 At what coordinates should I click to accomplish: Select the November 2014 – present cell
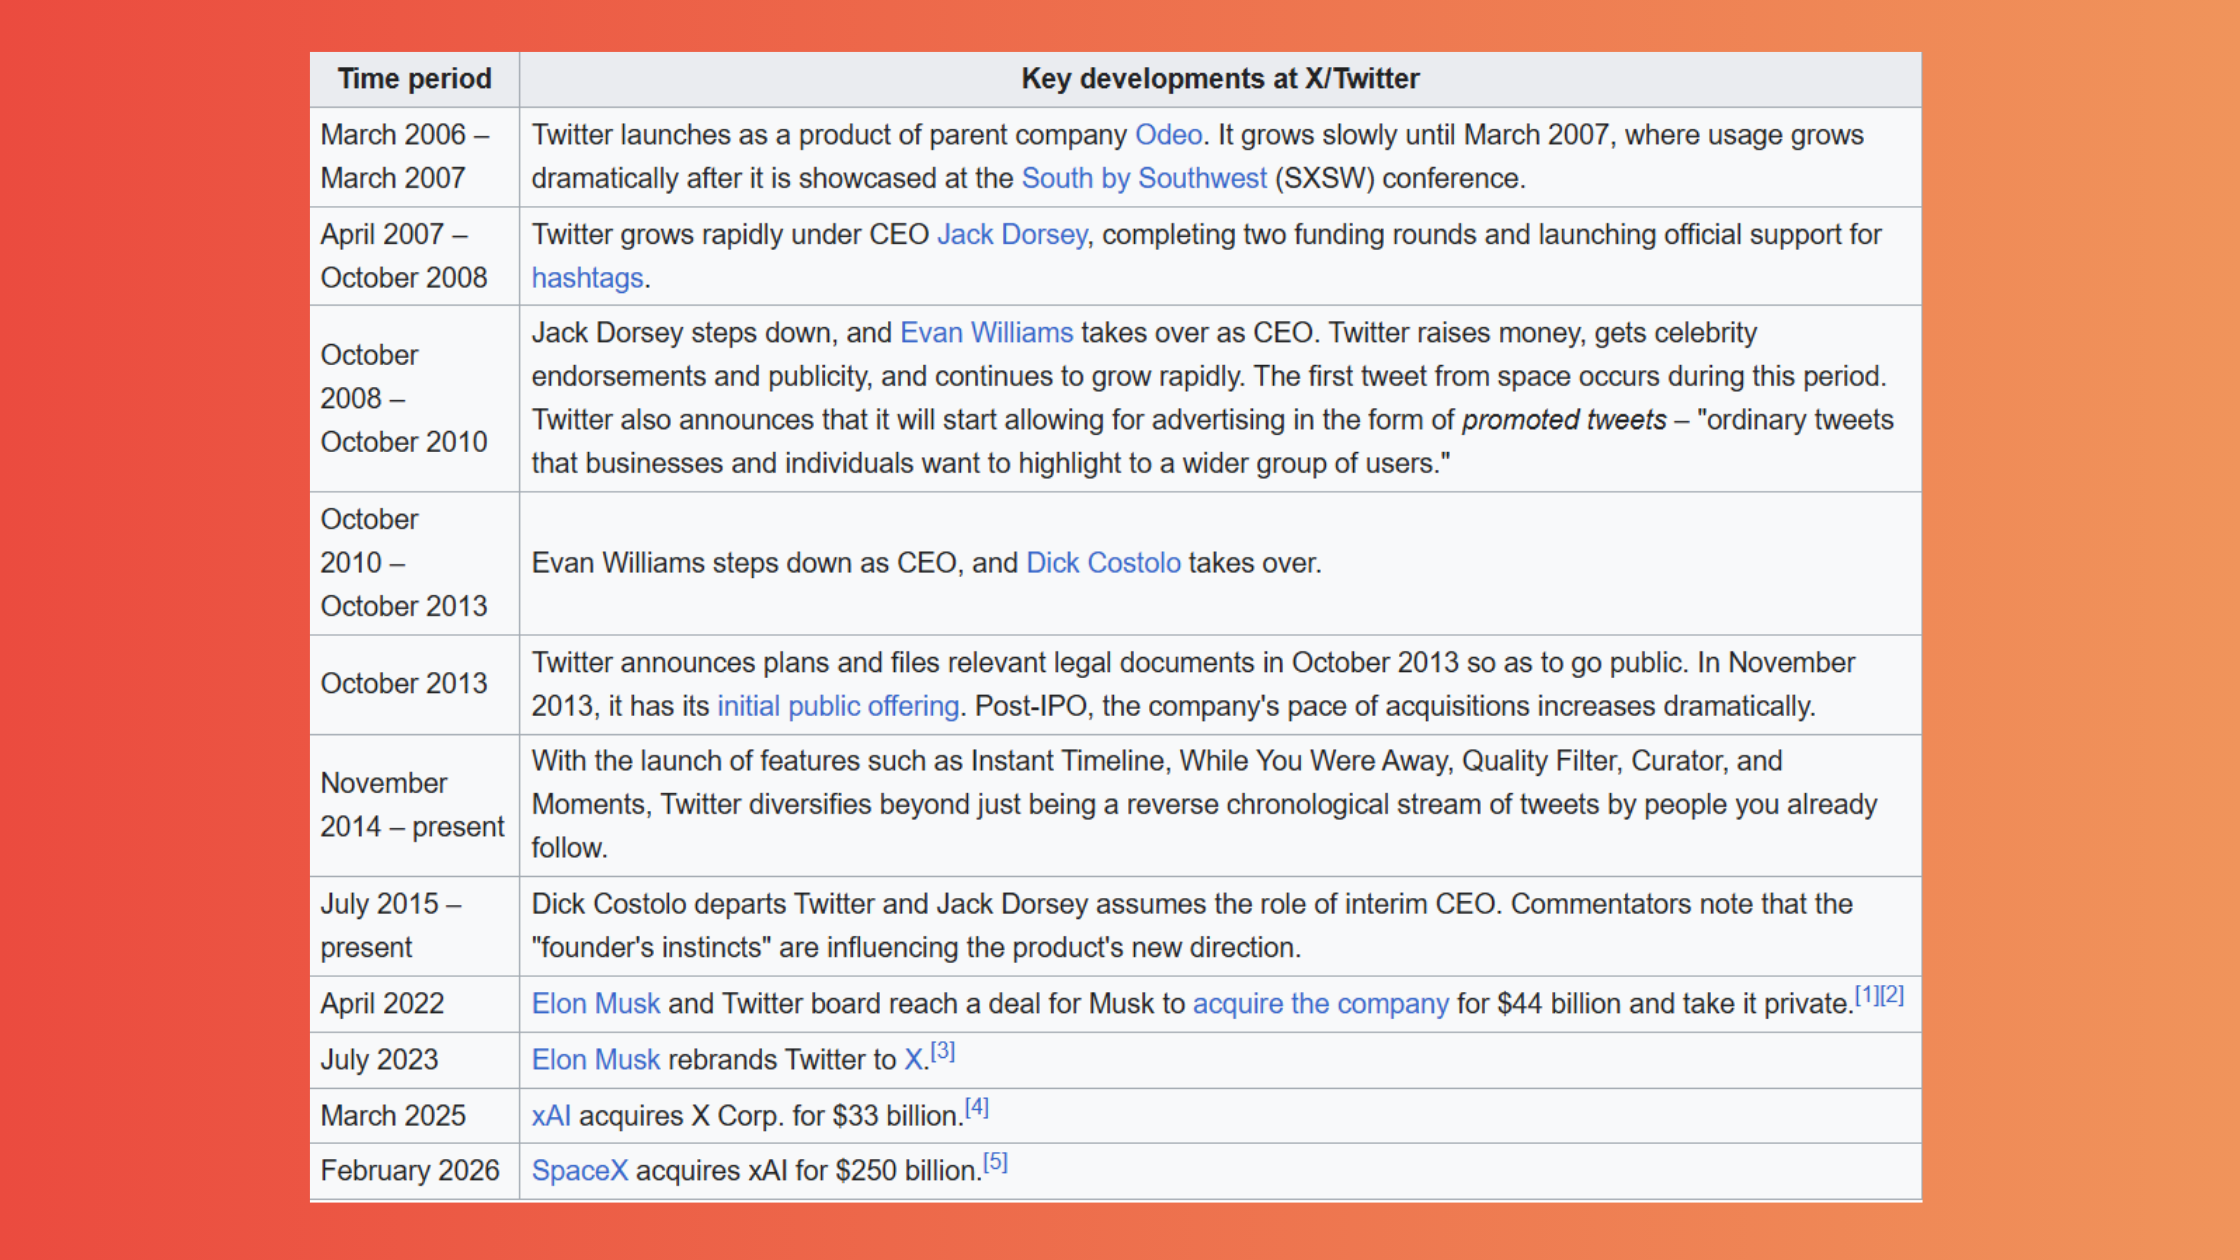[414, 805]
